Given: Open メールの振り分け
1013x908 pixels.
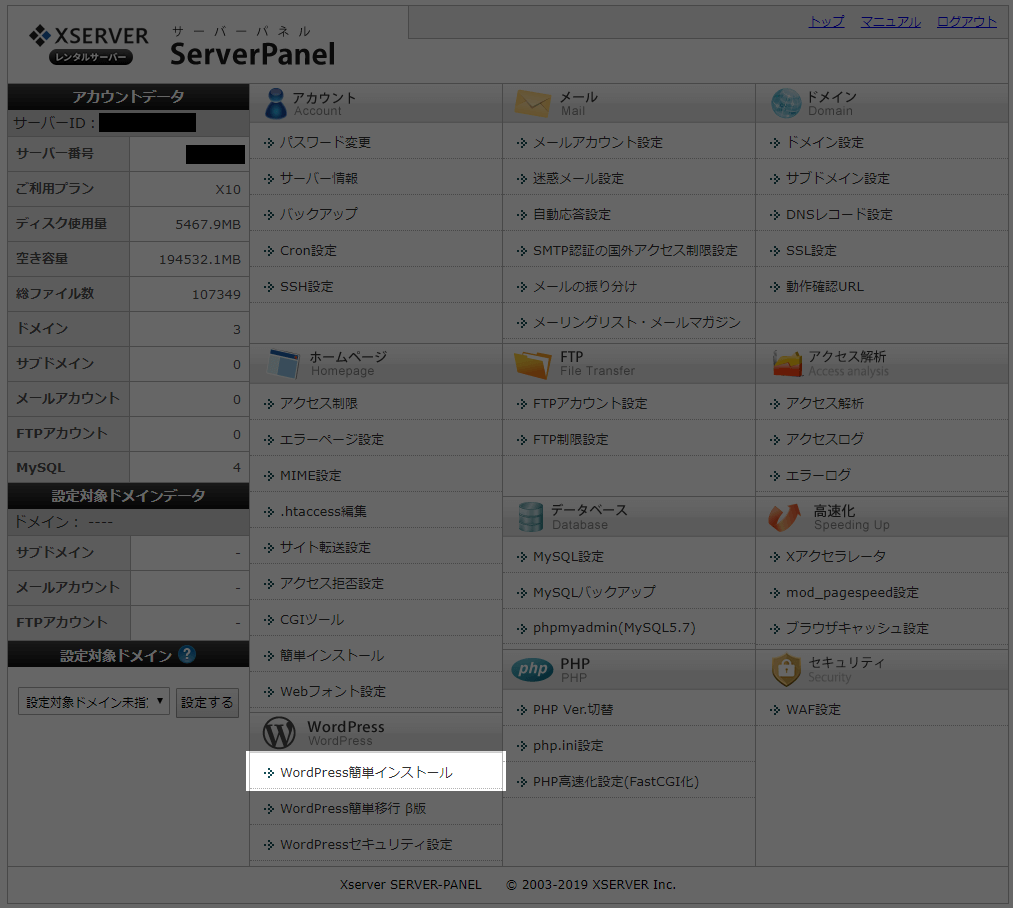Looking at the screenshot, I should (585, 286).
